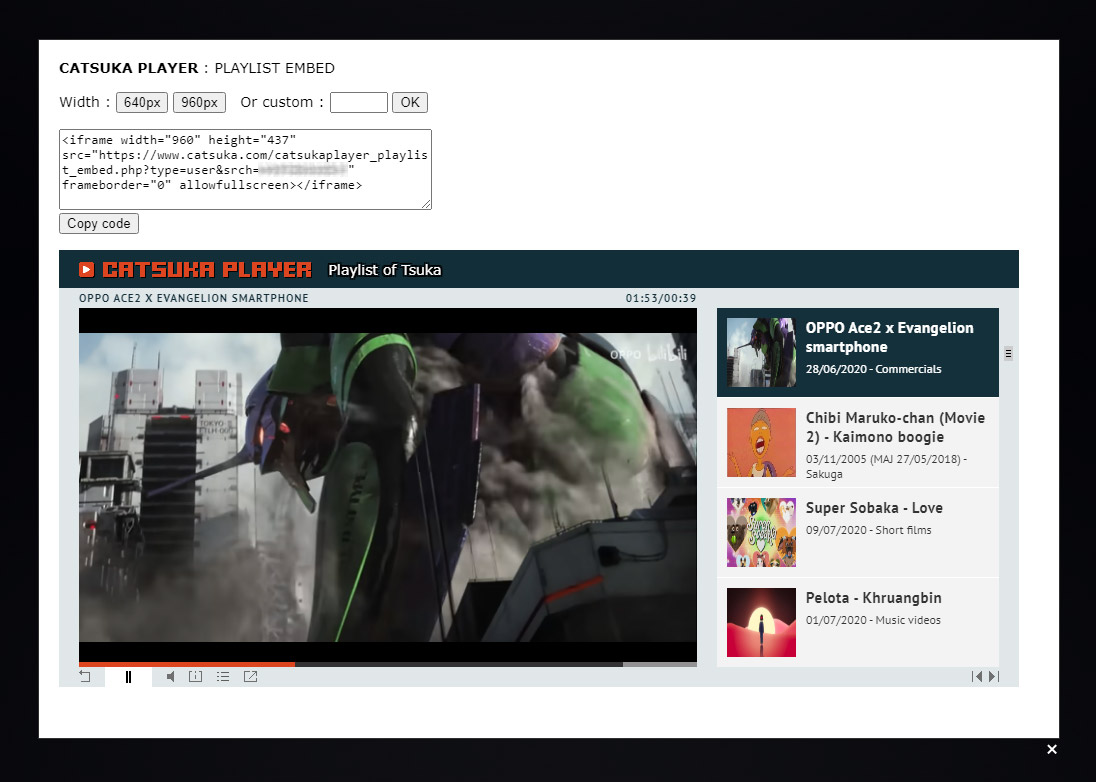
Task: Click 'OPPO ACE2 X EVANGELION SMARTPHONE' video heading
Action: coord(194,298)
